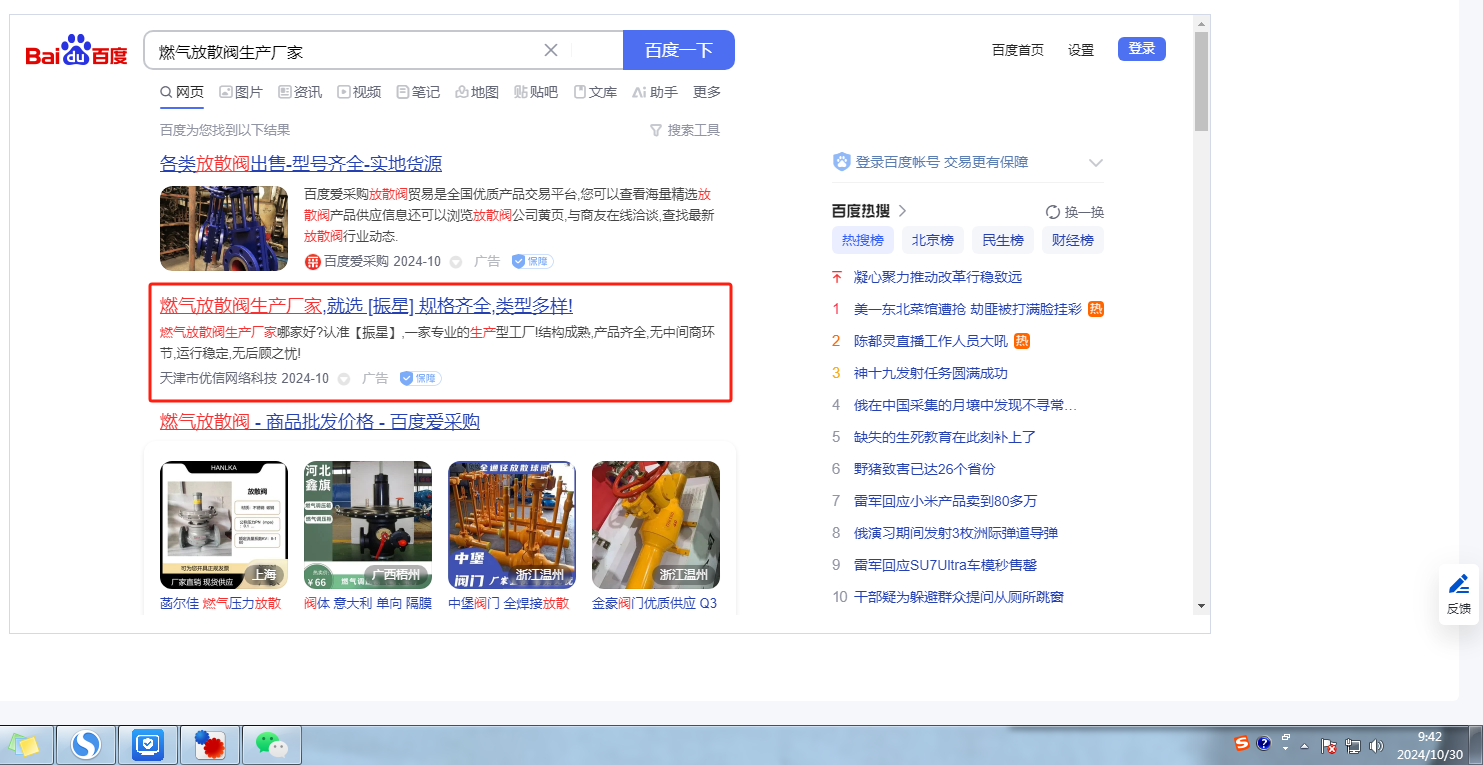The image size is (1483, 765).
Task: Select the 热搜榜 hot list tab
Action: [x=863, y=240]
